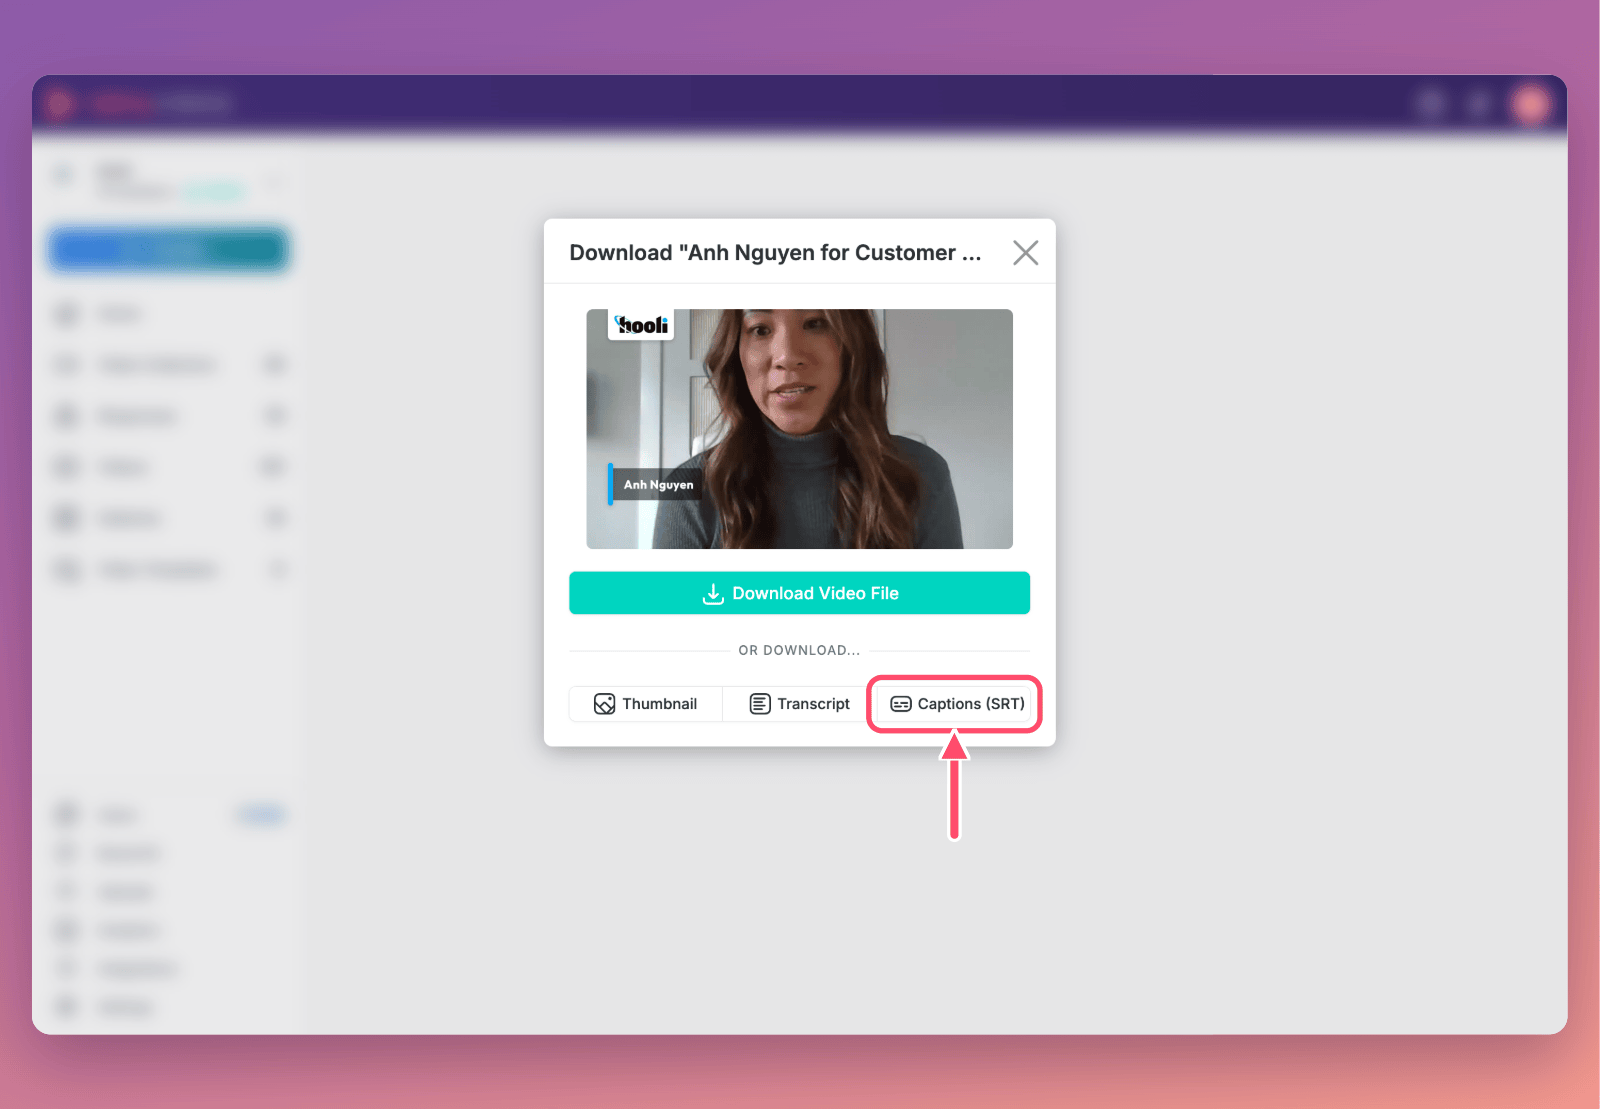Click the Transcript document icon

point(760,704)
